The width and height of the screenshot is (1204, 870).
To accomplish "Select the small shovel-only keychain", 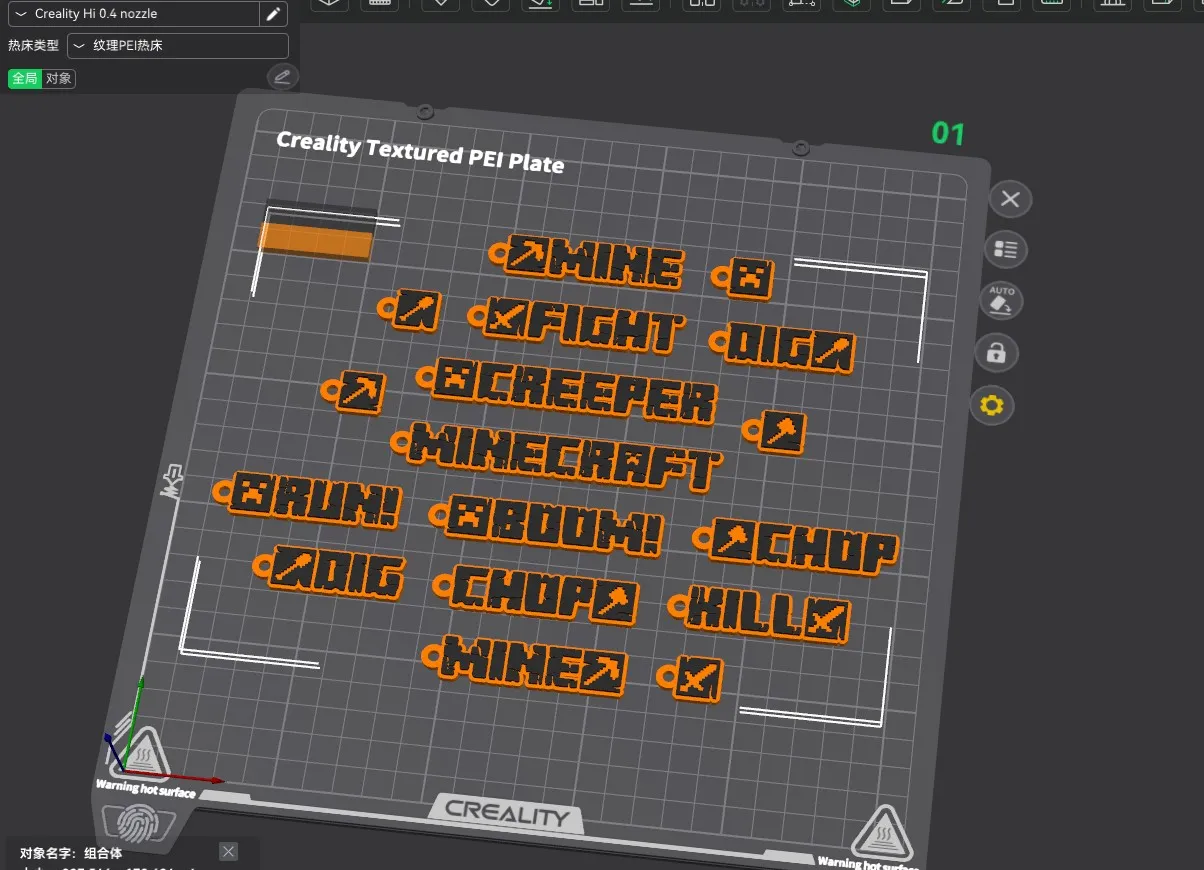I will (409, 308).
